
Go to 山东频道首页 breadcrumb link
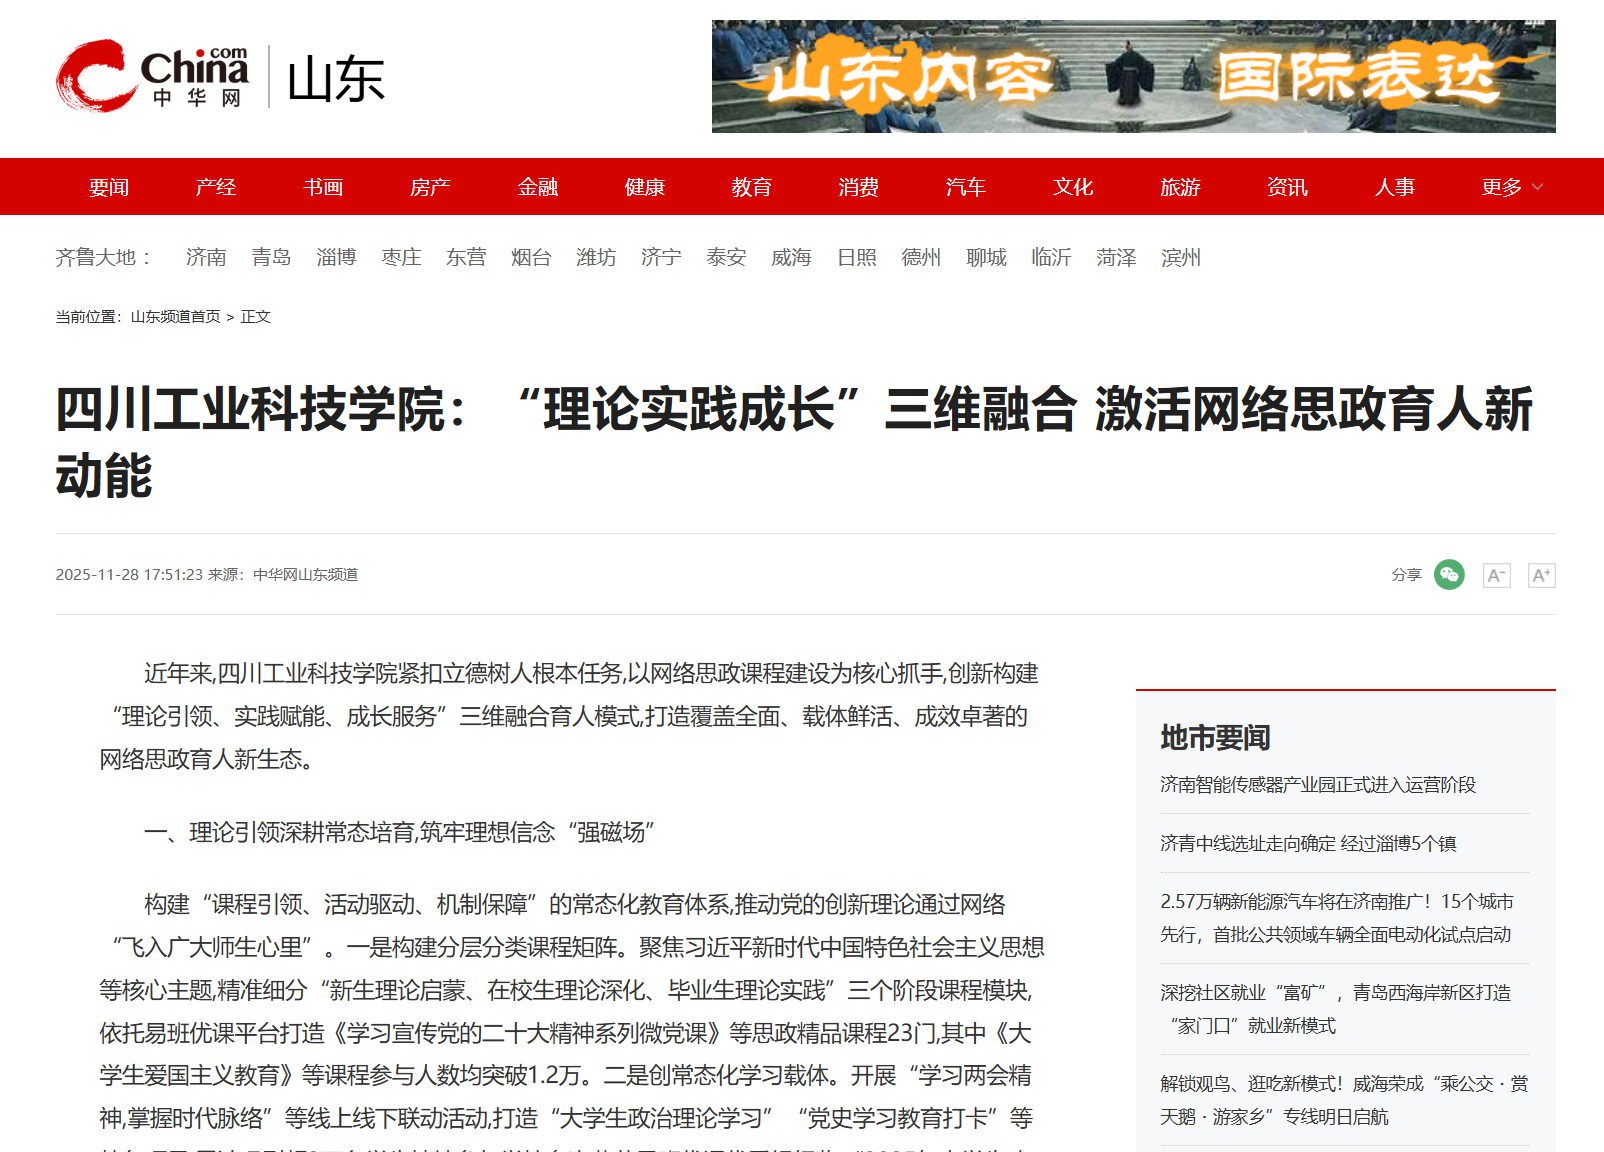pyautogui.click(x=175, y=317)
